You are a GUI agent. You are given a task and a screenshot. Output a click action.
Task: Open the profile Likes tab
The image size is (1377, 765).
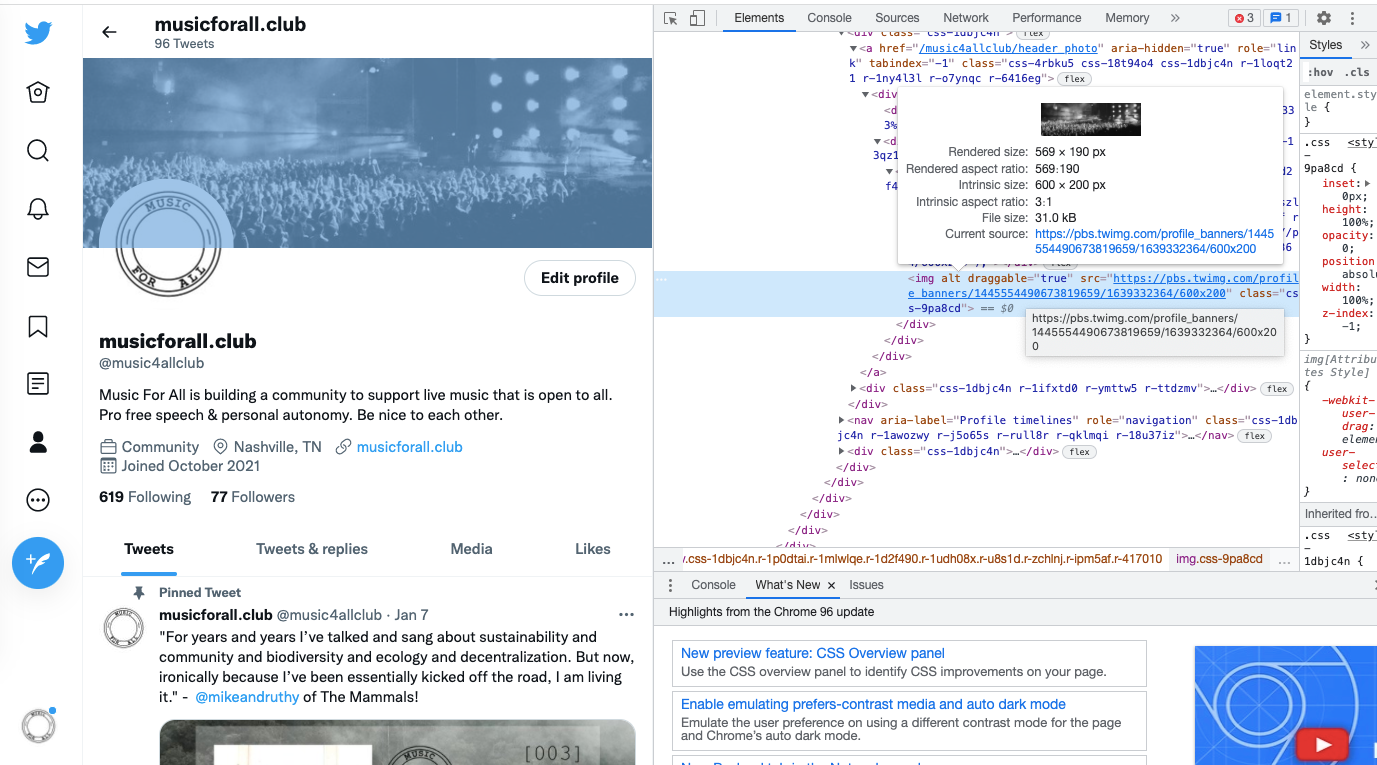593,549
